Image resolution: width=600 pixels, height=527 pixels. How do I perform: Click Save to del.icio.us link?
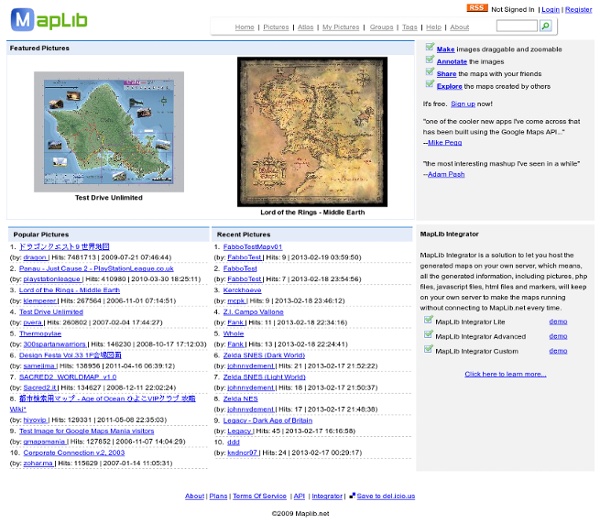(x=386, y=496)
